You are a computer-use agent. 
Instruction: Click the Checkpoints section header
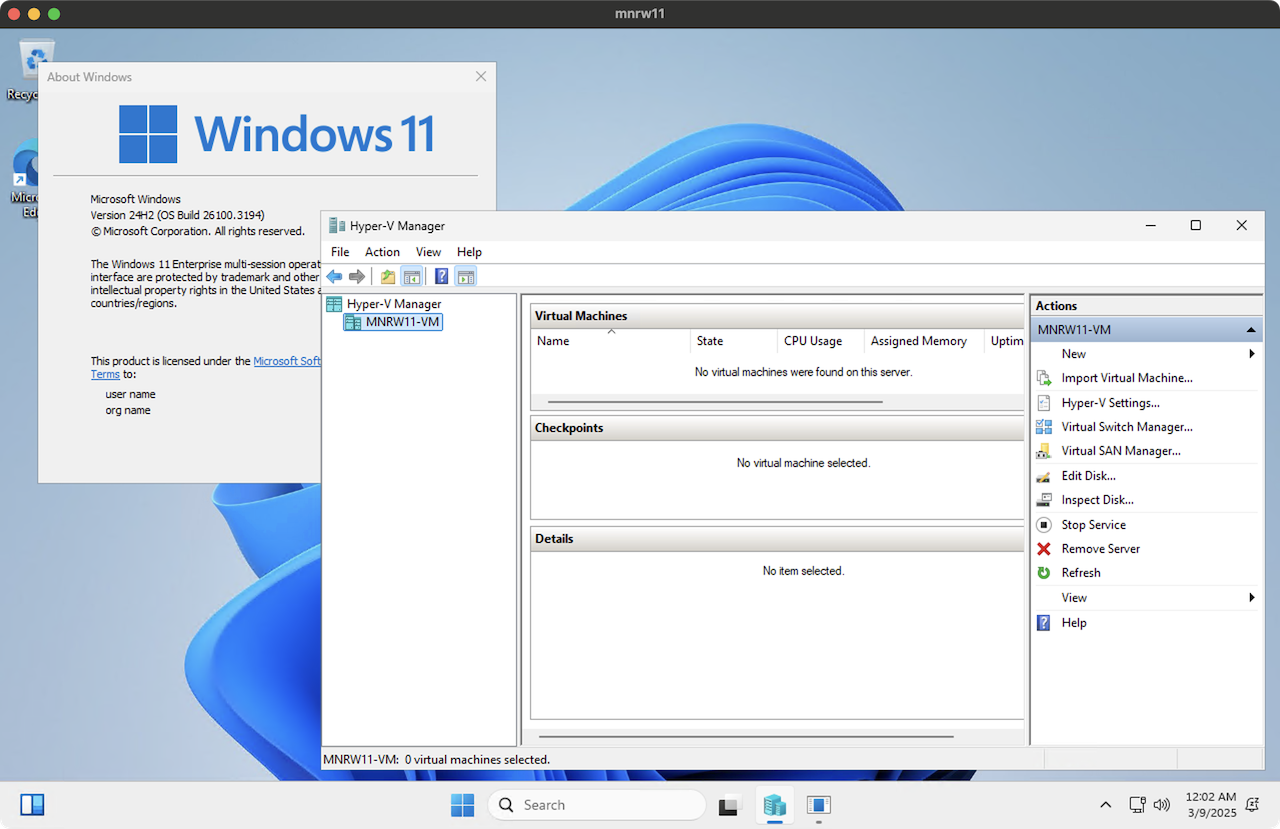pos(777,428)
